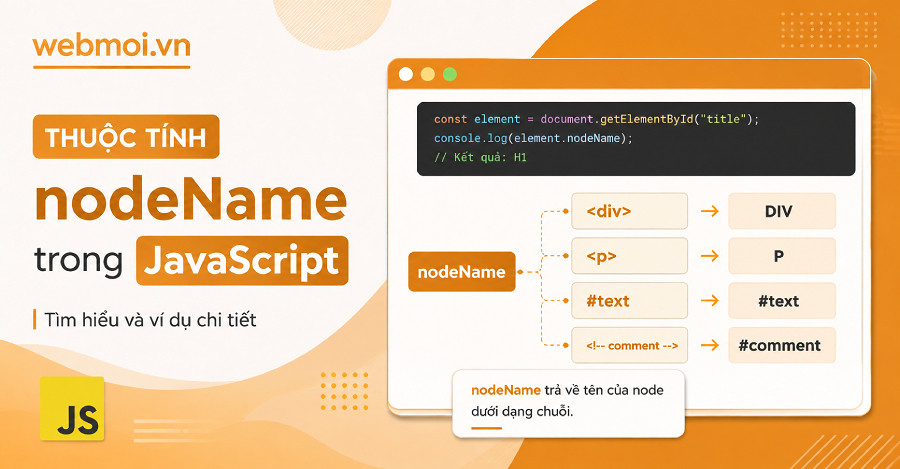900x469 pixels.
Task: Click the arrow pointing to DIV
Action: coord(710,211)
